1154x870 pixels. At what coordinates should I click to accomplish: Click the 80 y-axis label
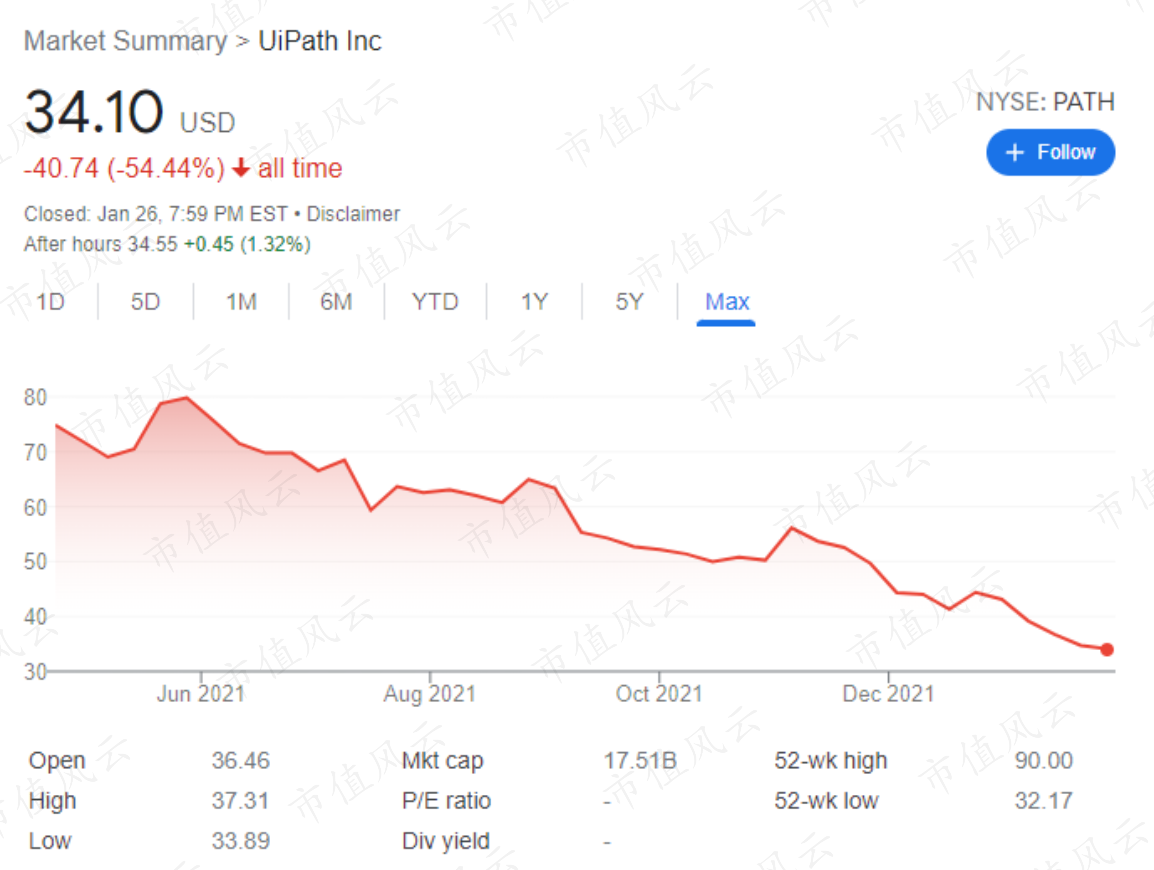[35, 397]
